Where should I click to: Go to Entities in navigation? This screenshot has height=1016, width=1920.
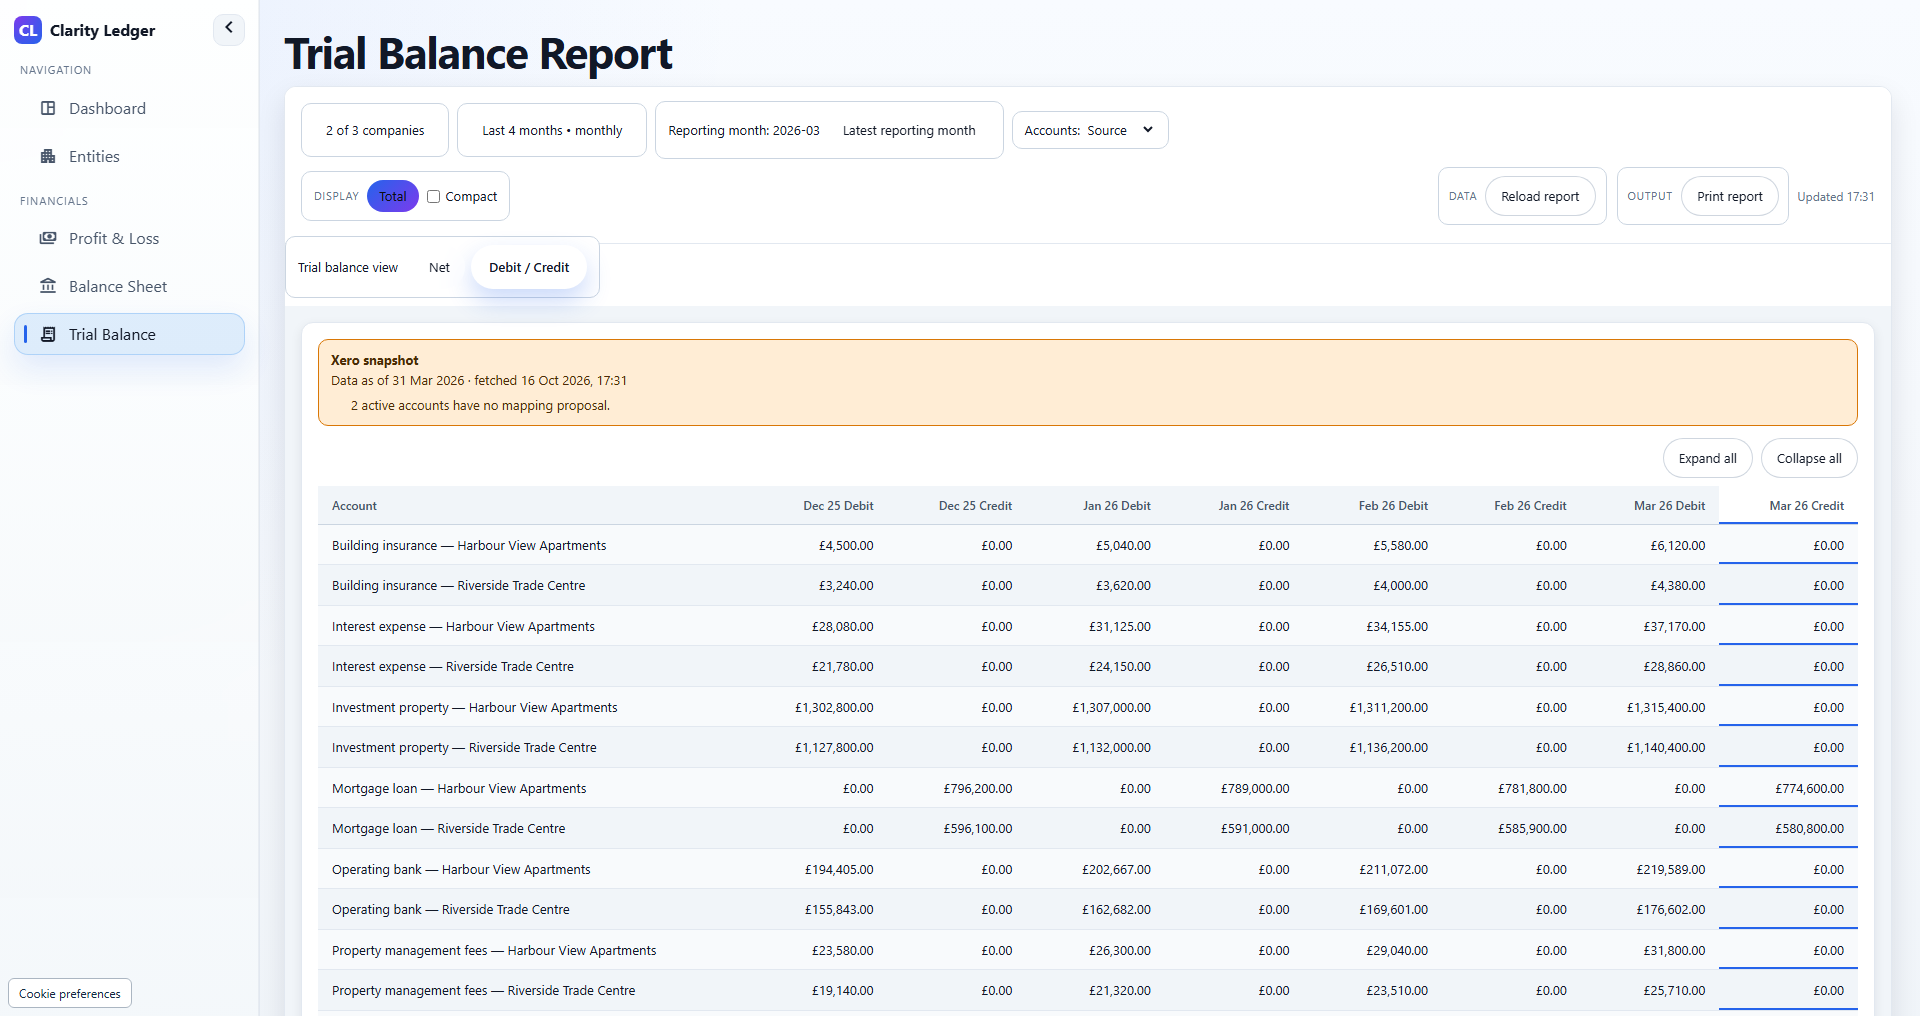click(129, 156)
